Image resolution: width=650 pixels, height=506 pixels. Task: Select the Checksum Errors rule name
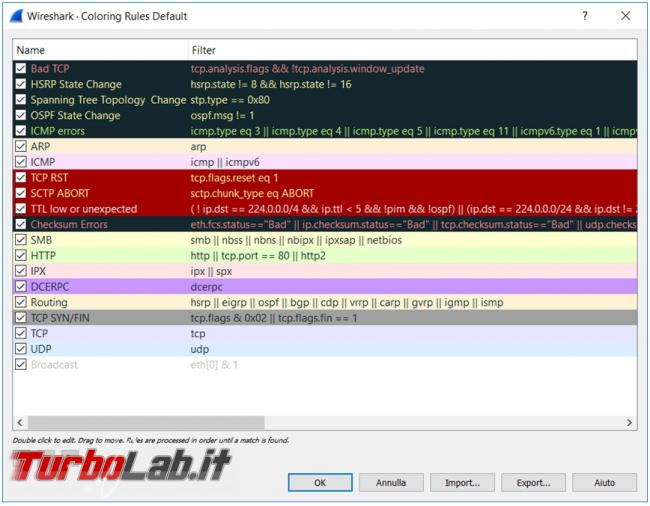pyautogui.click(x=69, y=225)
